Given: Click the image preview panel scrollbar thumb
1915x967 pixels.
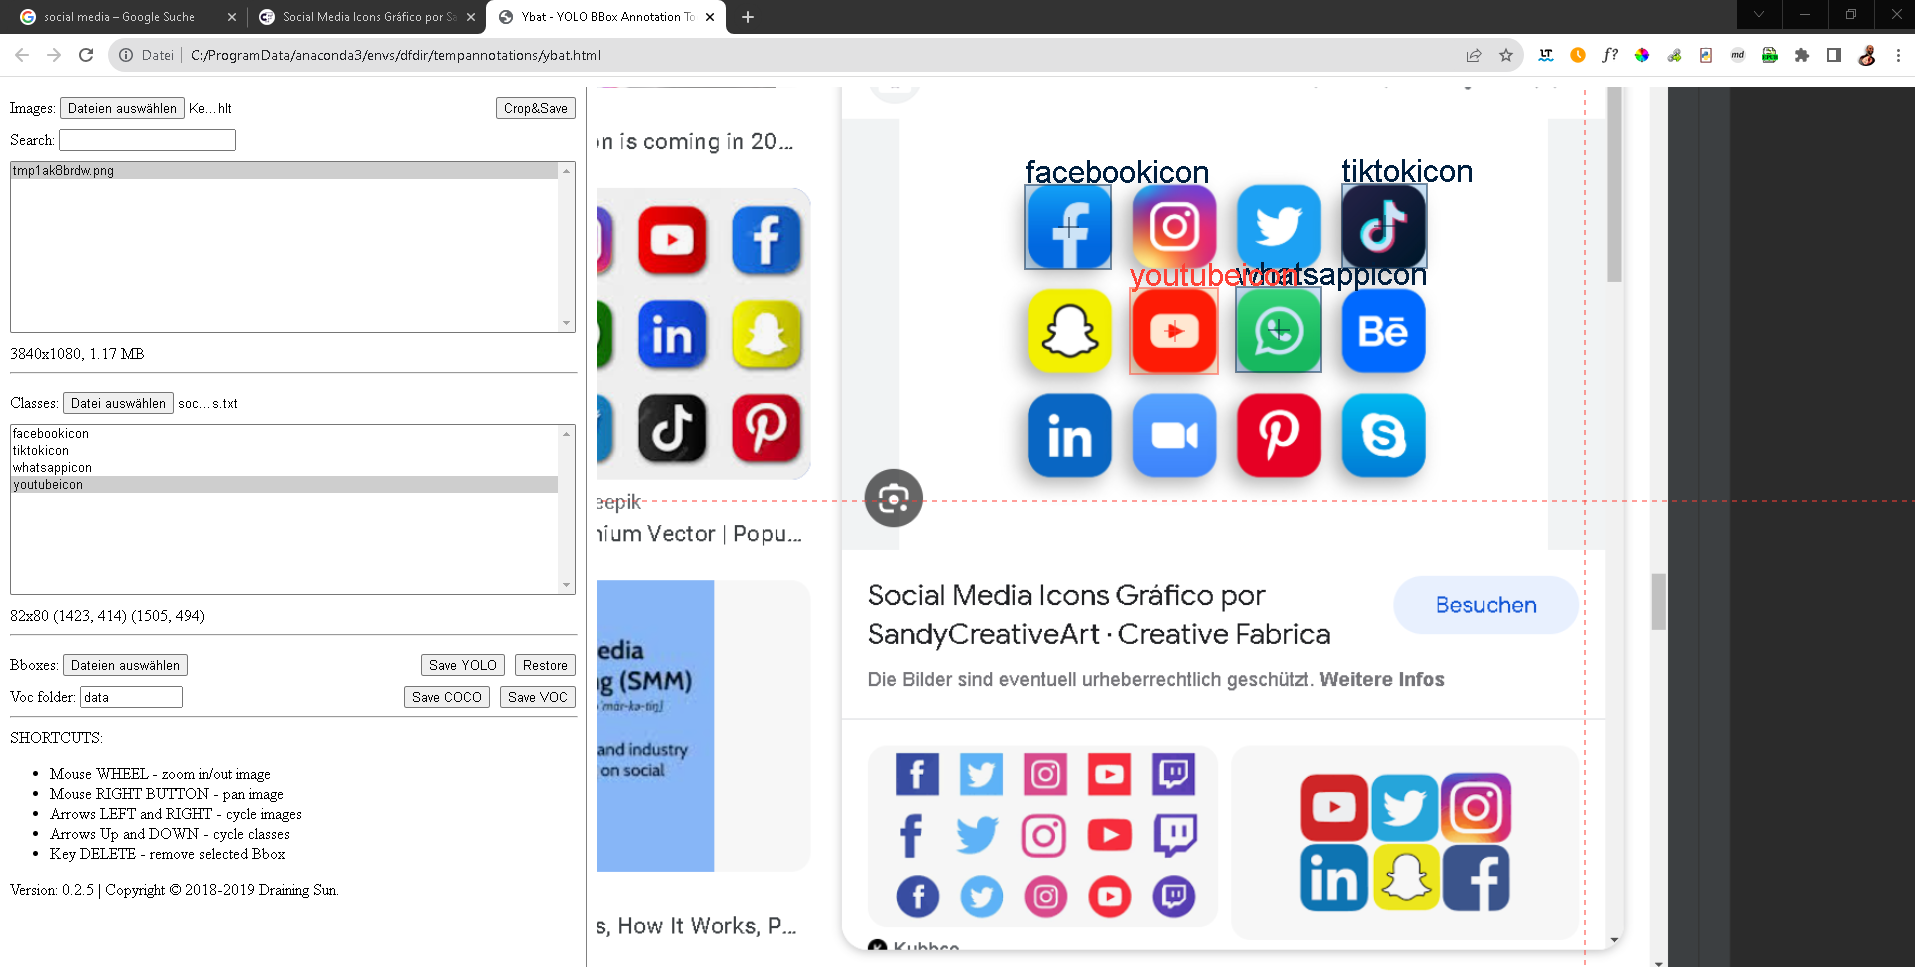Looking at the screenshot, I should click(x=1614, y=185).
